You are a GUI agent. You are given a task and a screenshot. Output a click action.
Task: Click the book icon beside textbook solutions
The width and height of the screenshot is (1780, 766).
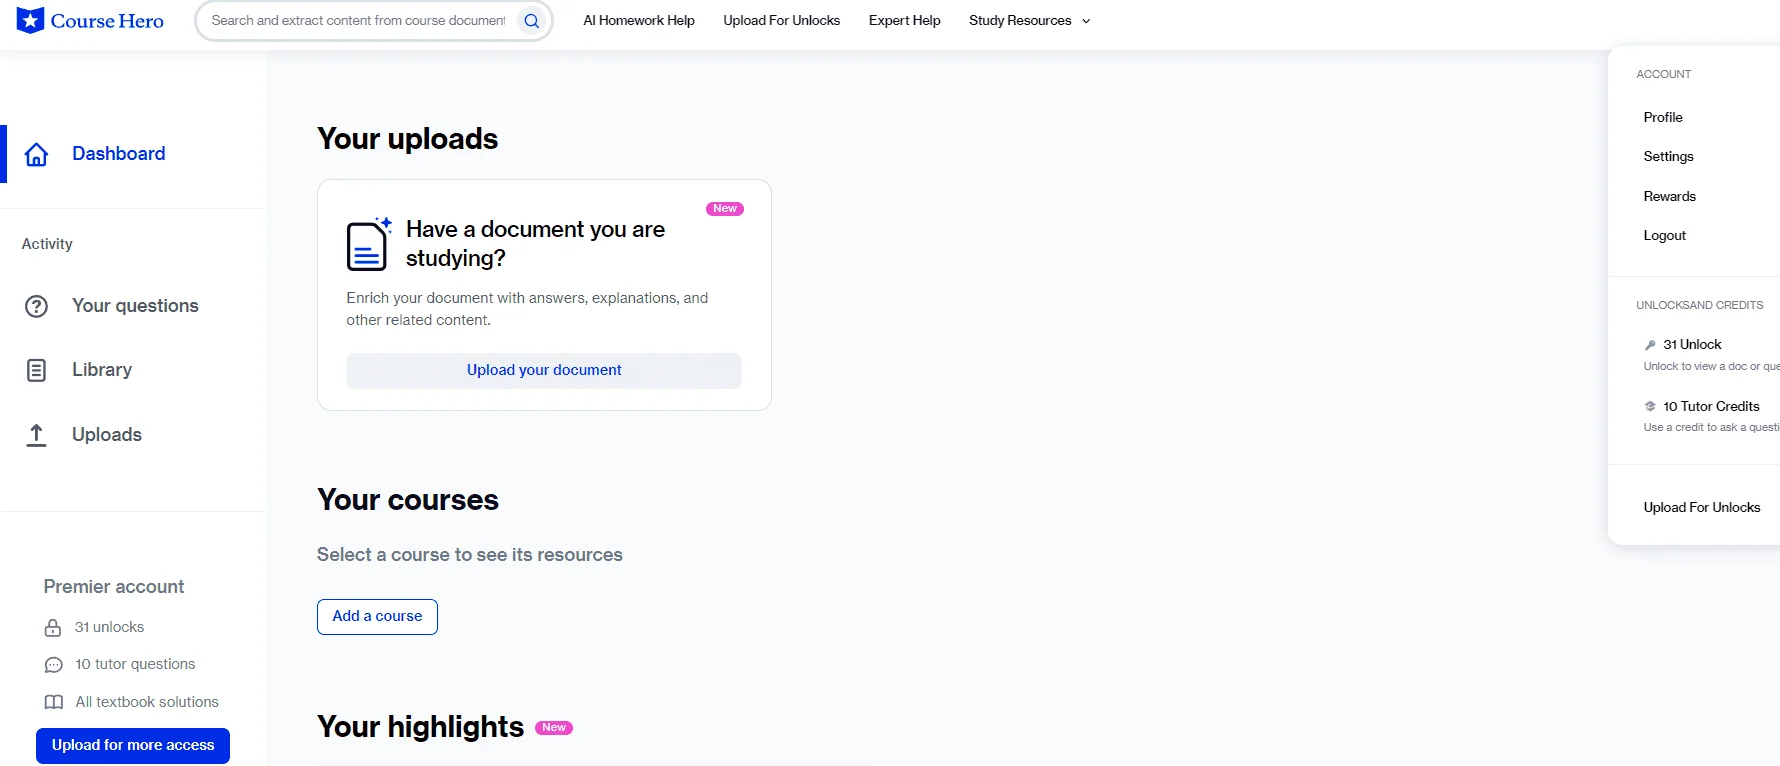coord(54,702)
